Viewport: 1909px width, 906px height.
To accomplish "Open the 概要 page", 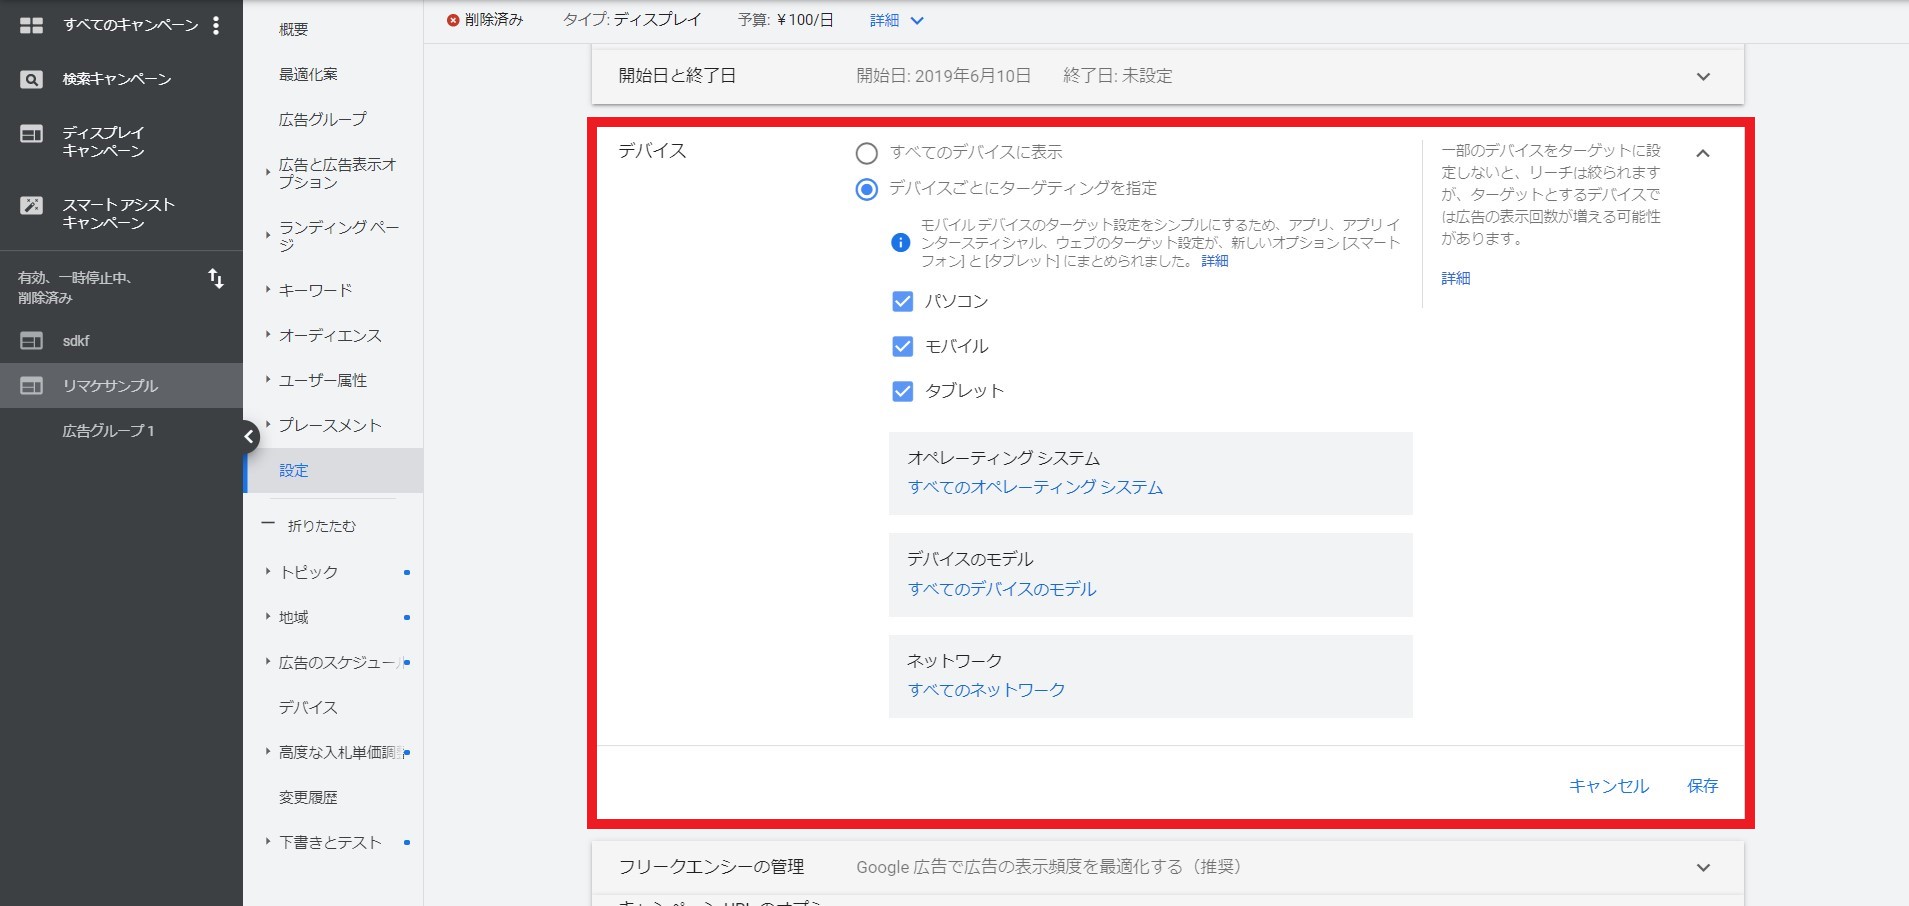I will (x=294, y=30).
